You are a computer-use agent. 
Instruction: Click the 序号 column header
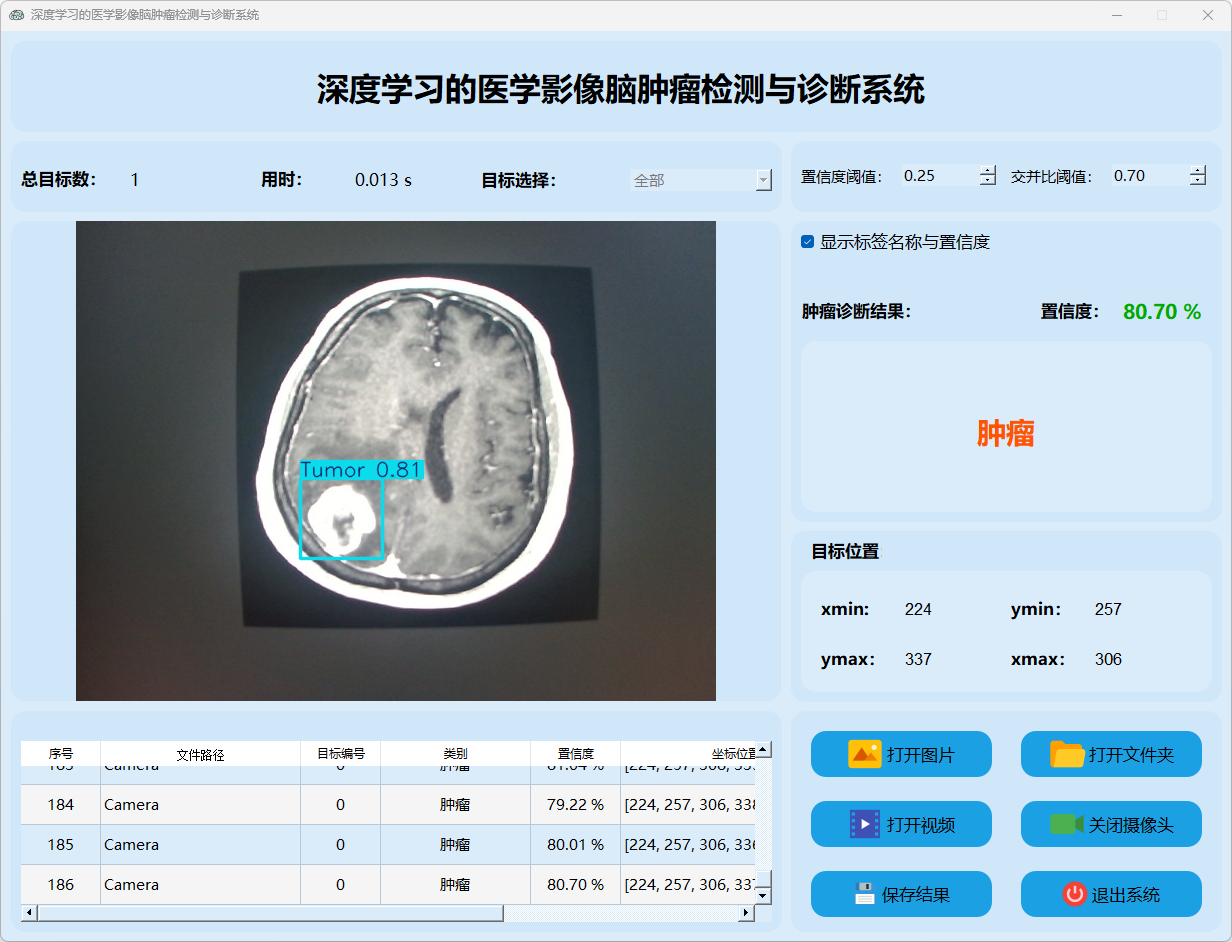[x=61, y=754]
